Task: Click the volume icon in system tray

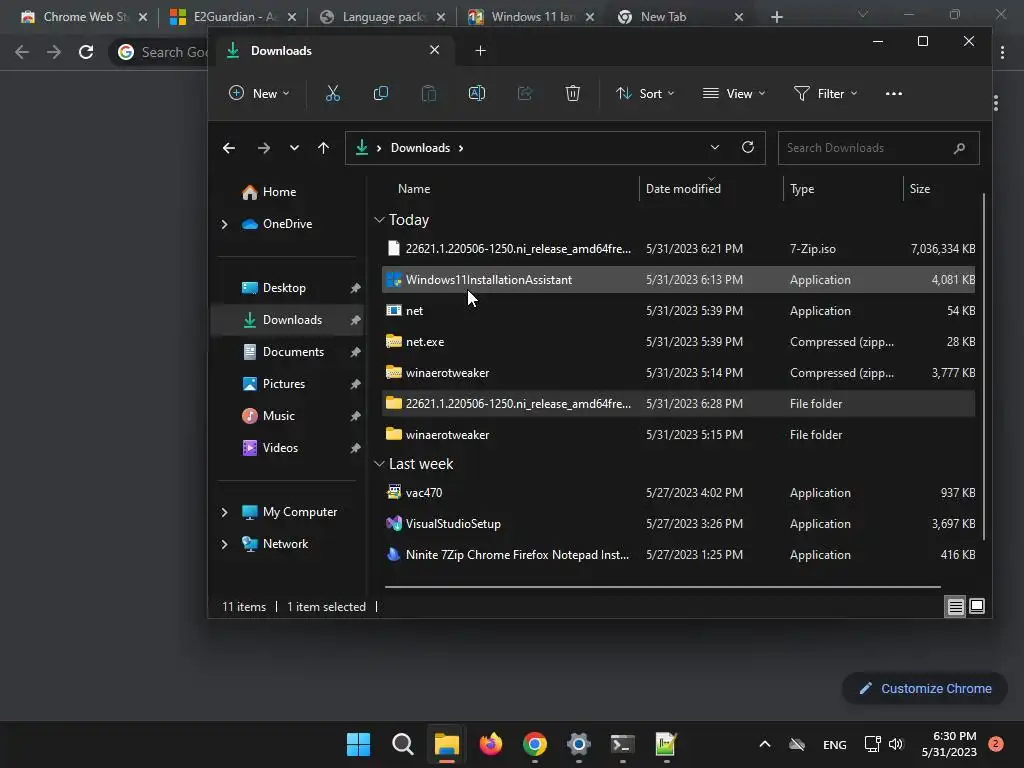Action: 896,744
